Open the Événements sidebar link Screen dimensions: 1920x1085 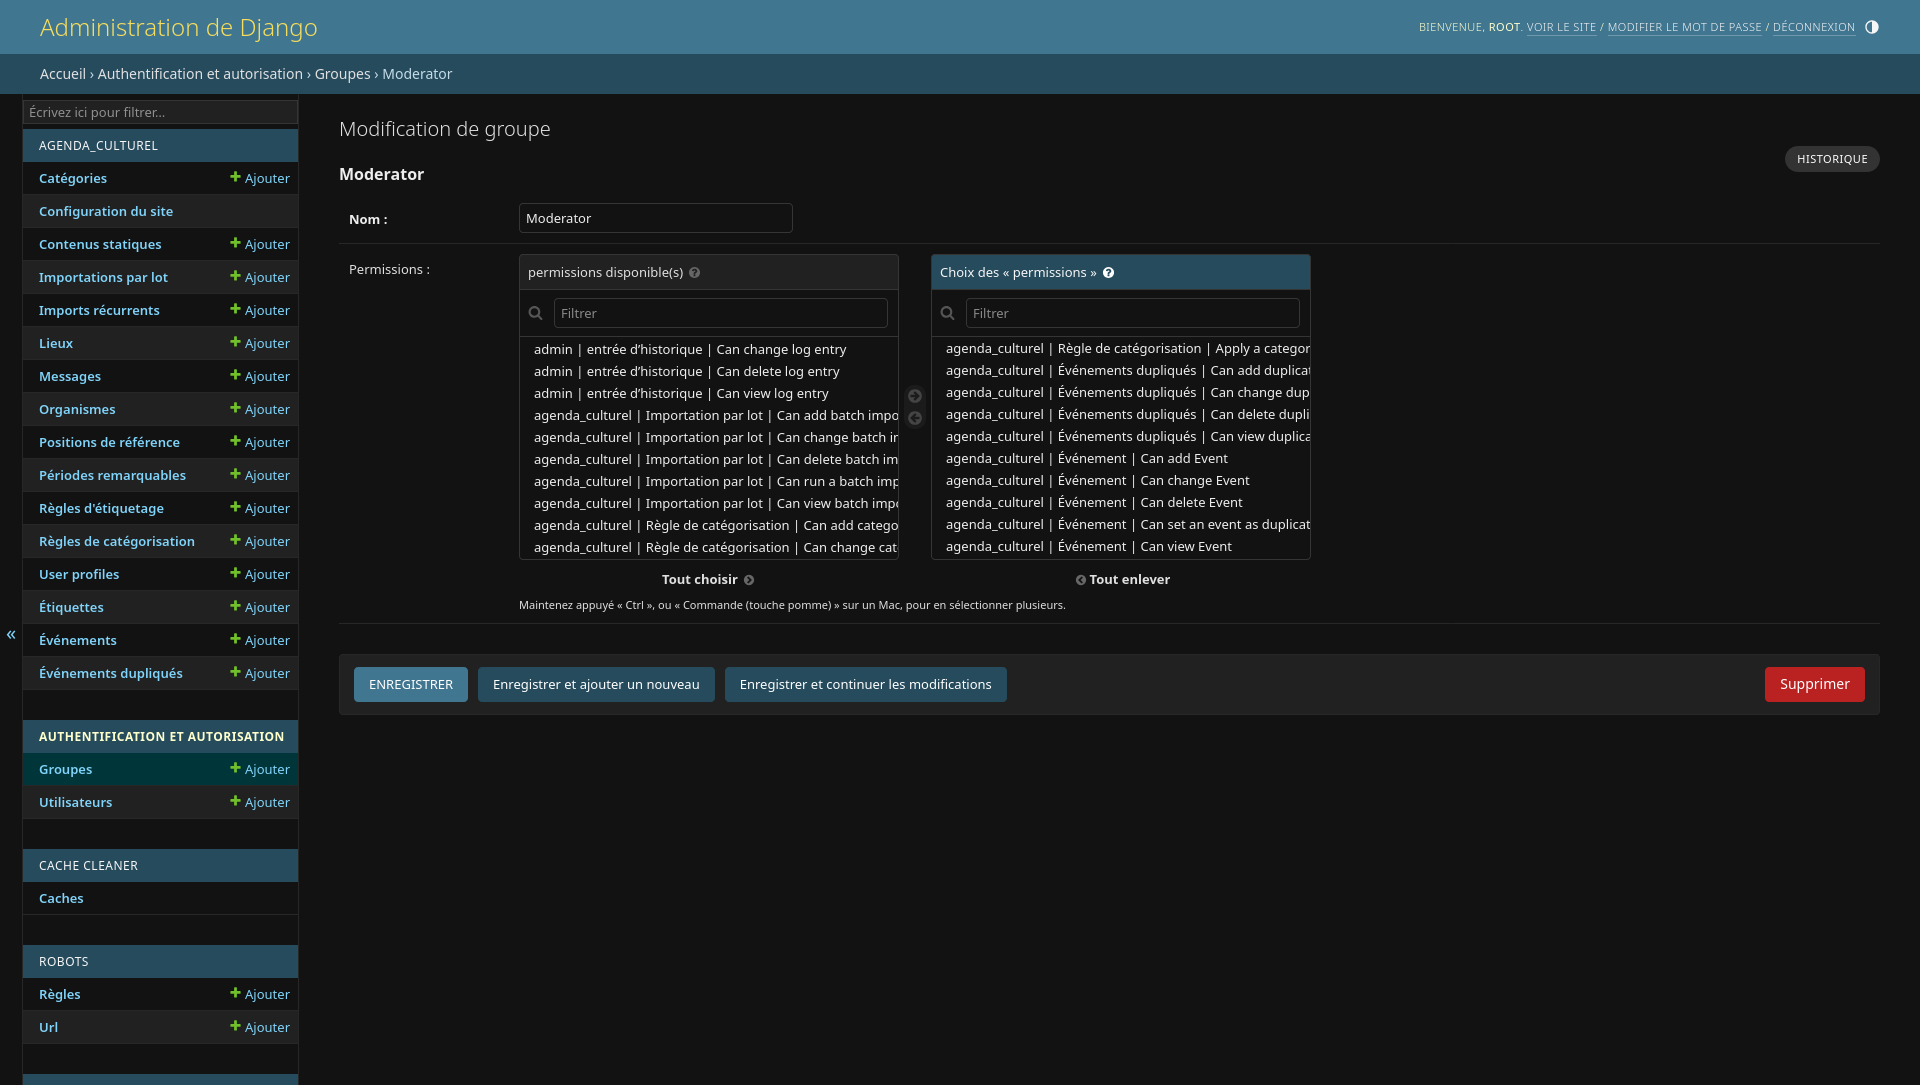pos(78,640)
